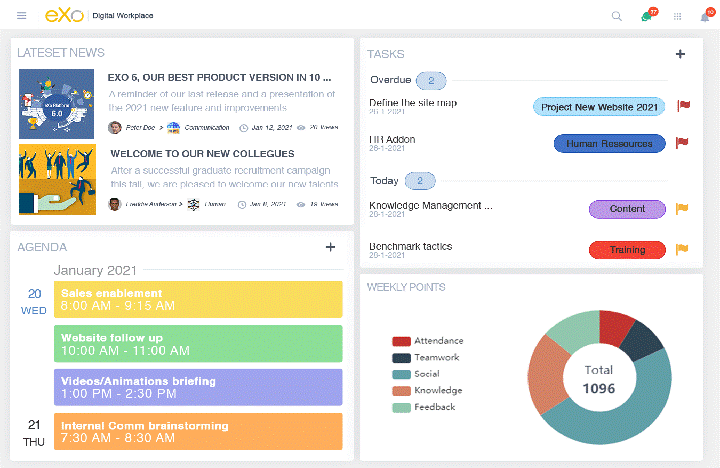Click the eXo logo
Image resolution: width=720 pixels, height=468 pixels.
click(64, 15)
